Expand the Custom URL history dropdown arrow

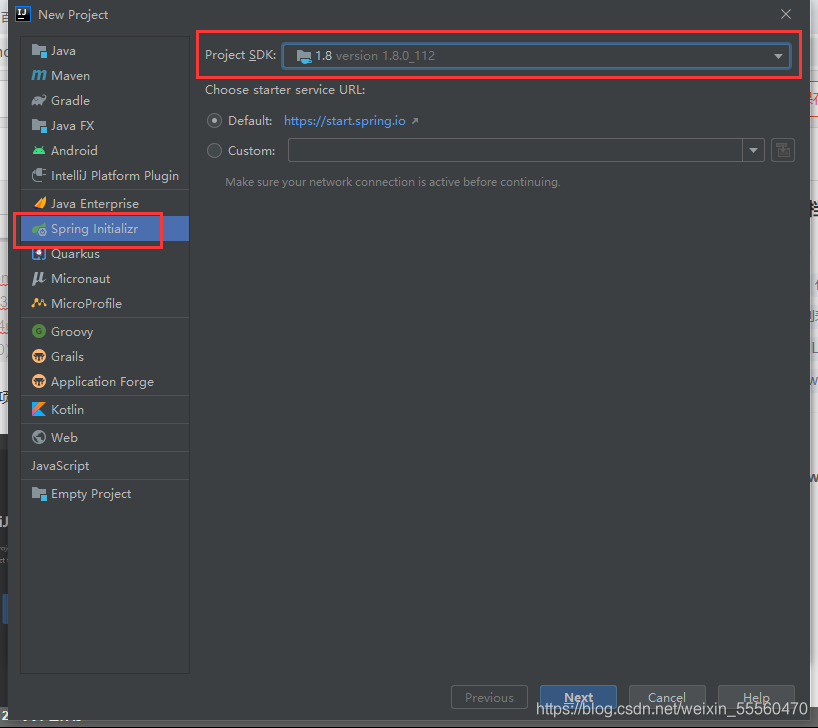click(x=753, y=150)
